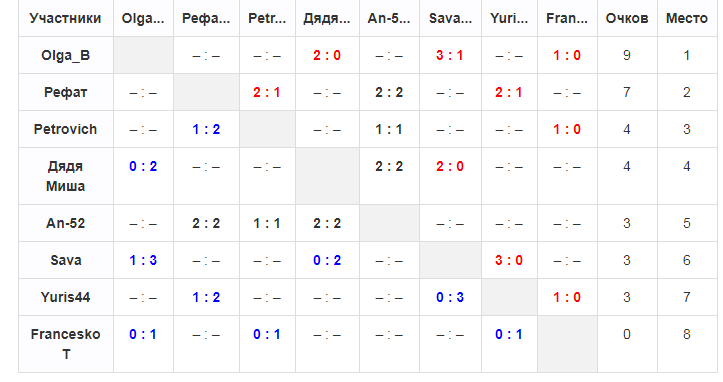The height and width of the screenshot is (382, 723).
Task: Click red 3 : 0 score in Sava row
Action: [x=509, y=260]
